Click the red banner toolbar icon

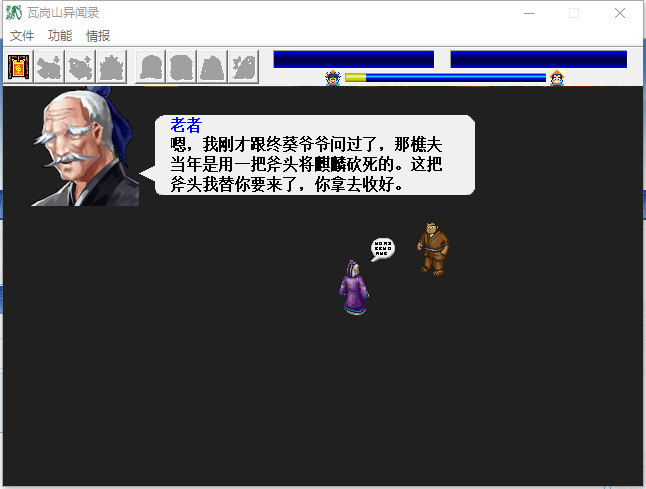coord(19,67)
